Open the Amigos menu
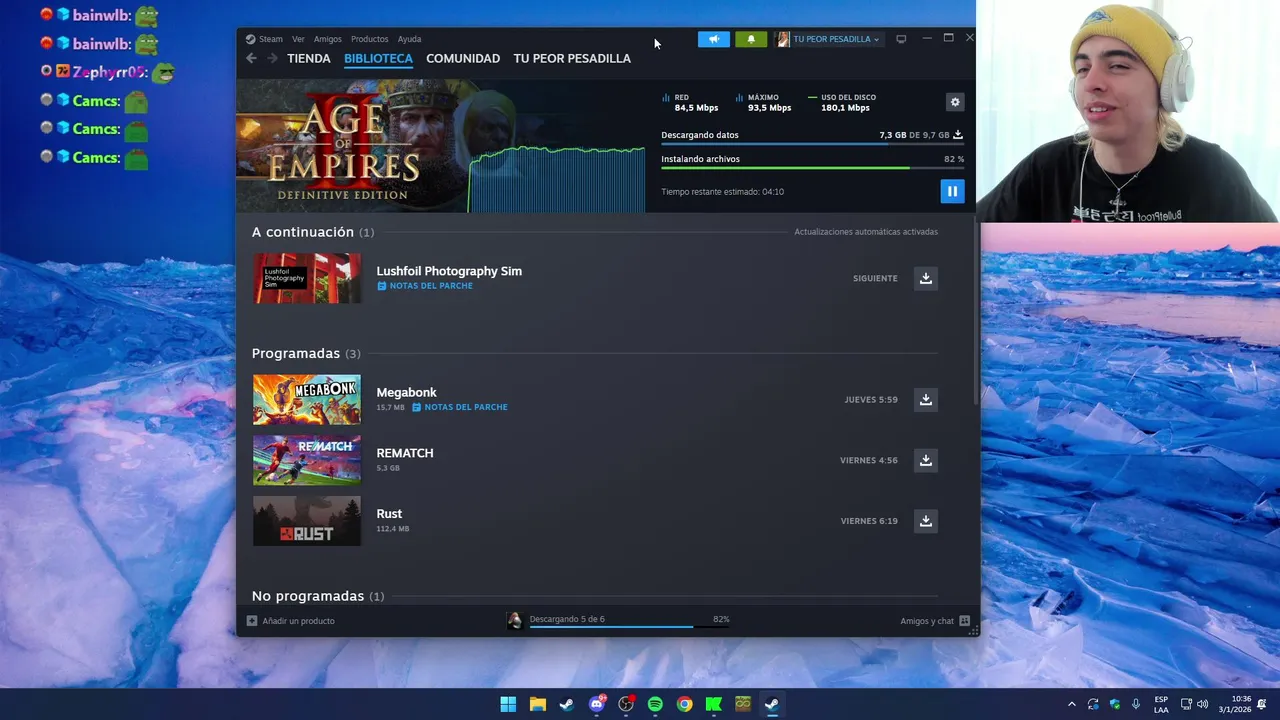The image size is (1280, 720). 328,39
